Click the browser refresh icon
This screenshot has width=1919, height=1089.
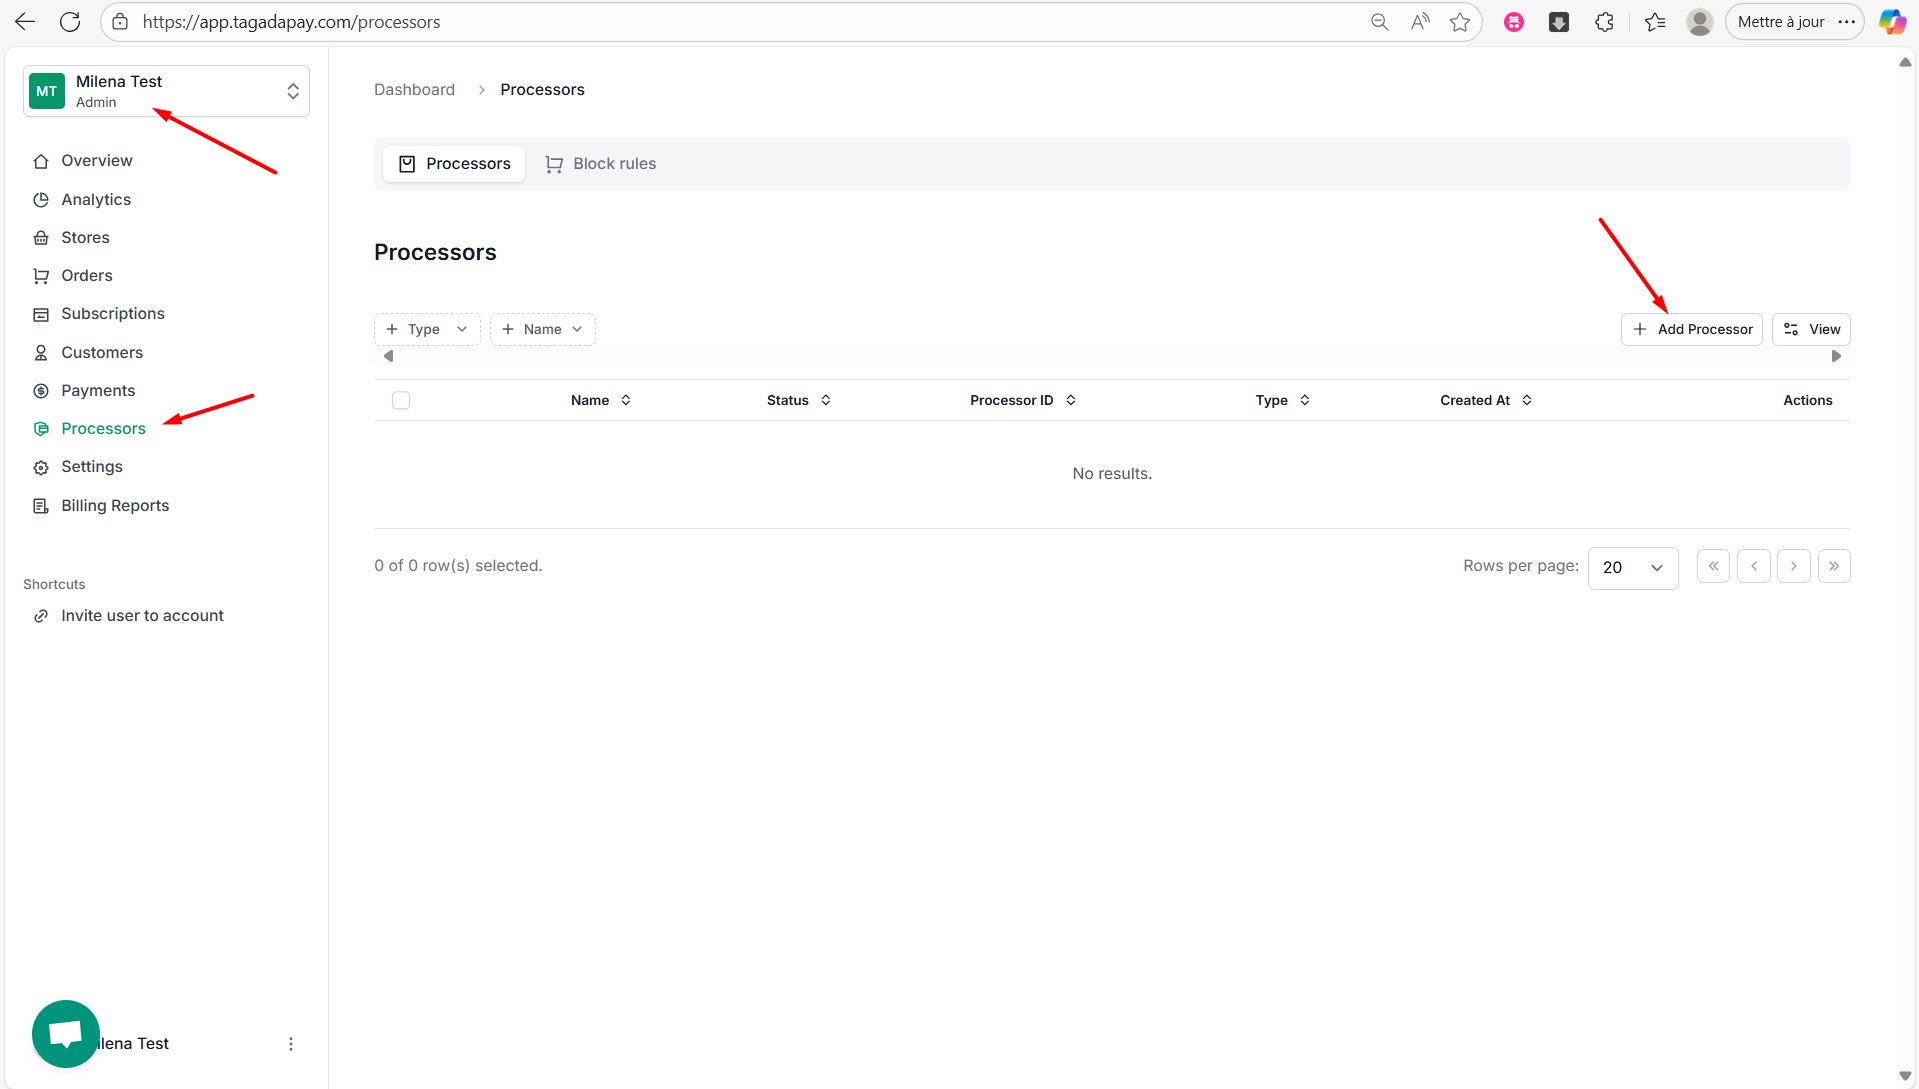70,22
